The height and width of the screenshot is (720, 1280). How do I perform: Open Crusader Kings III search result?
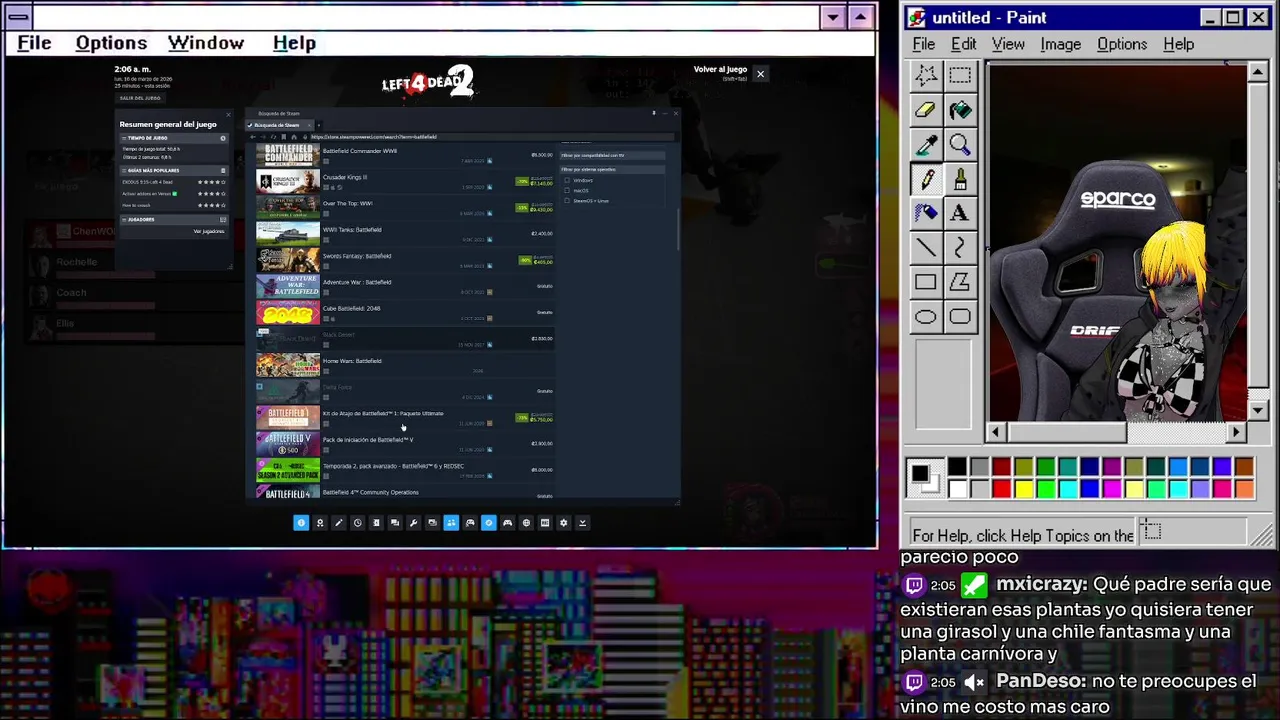coord(405,181)
